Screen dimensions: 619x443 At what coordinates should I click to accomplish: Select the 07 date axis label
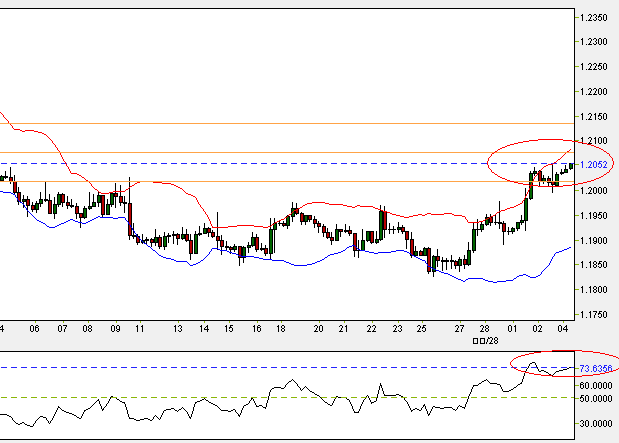(x=62, y=328)
